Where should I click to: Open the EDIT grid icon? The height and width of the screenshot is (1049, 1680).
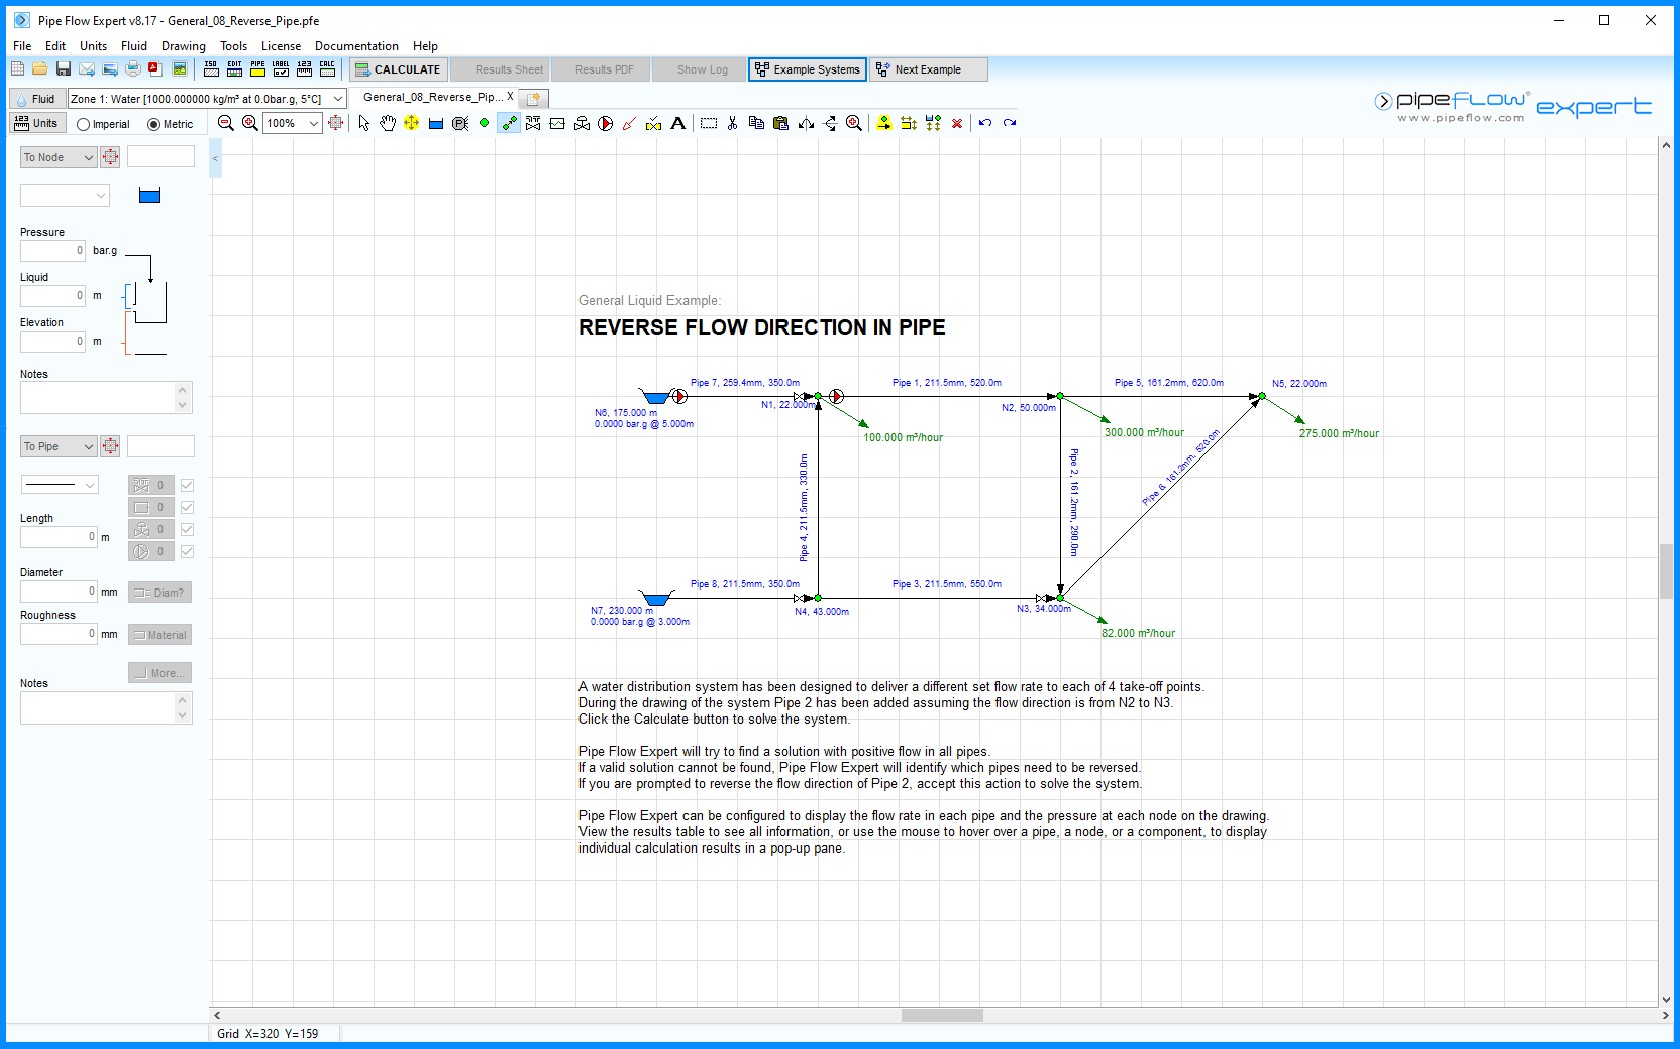point(234,69)
